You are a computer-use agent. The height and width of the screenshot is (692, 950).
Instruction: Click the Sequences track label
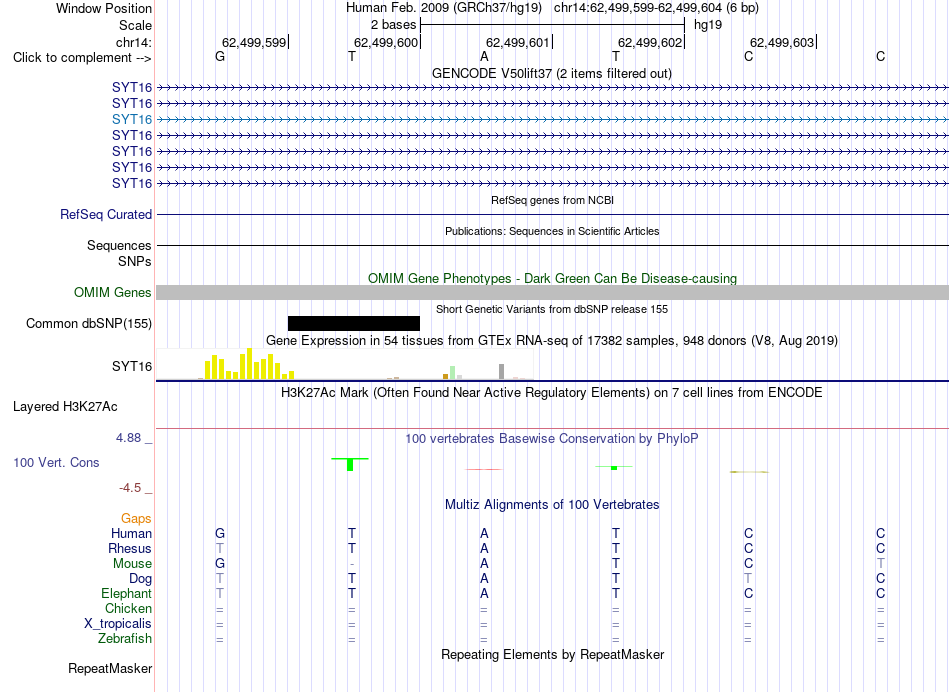click(119, 245)
